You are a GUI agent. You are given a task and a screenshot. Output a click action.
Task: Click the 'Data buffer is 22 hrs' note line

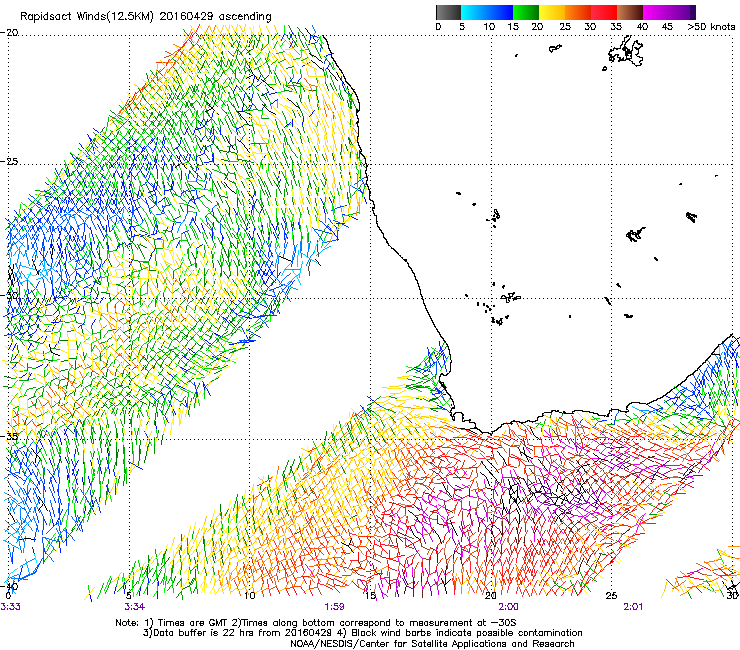tap(362, 633)
